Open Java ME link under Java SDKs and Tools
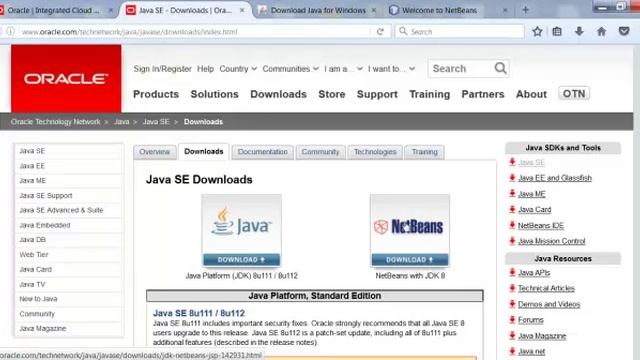640x360 pixels. click(531, 194)
